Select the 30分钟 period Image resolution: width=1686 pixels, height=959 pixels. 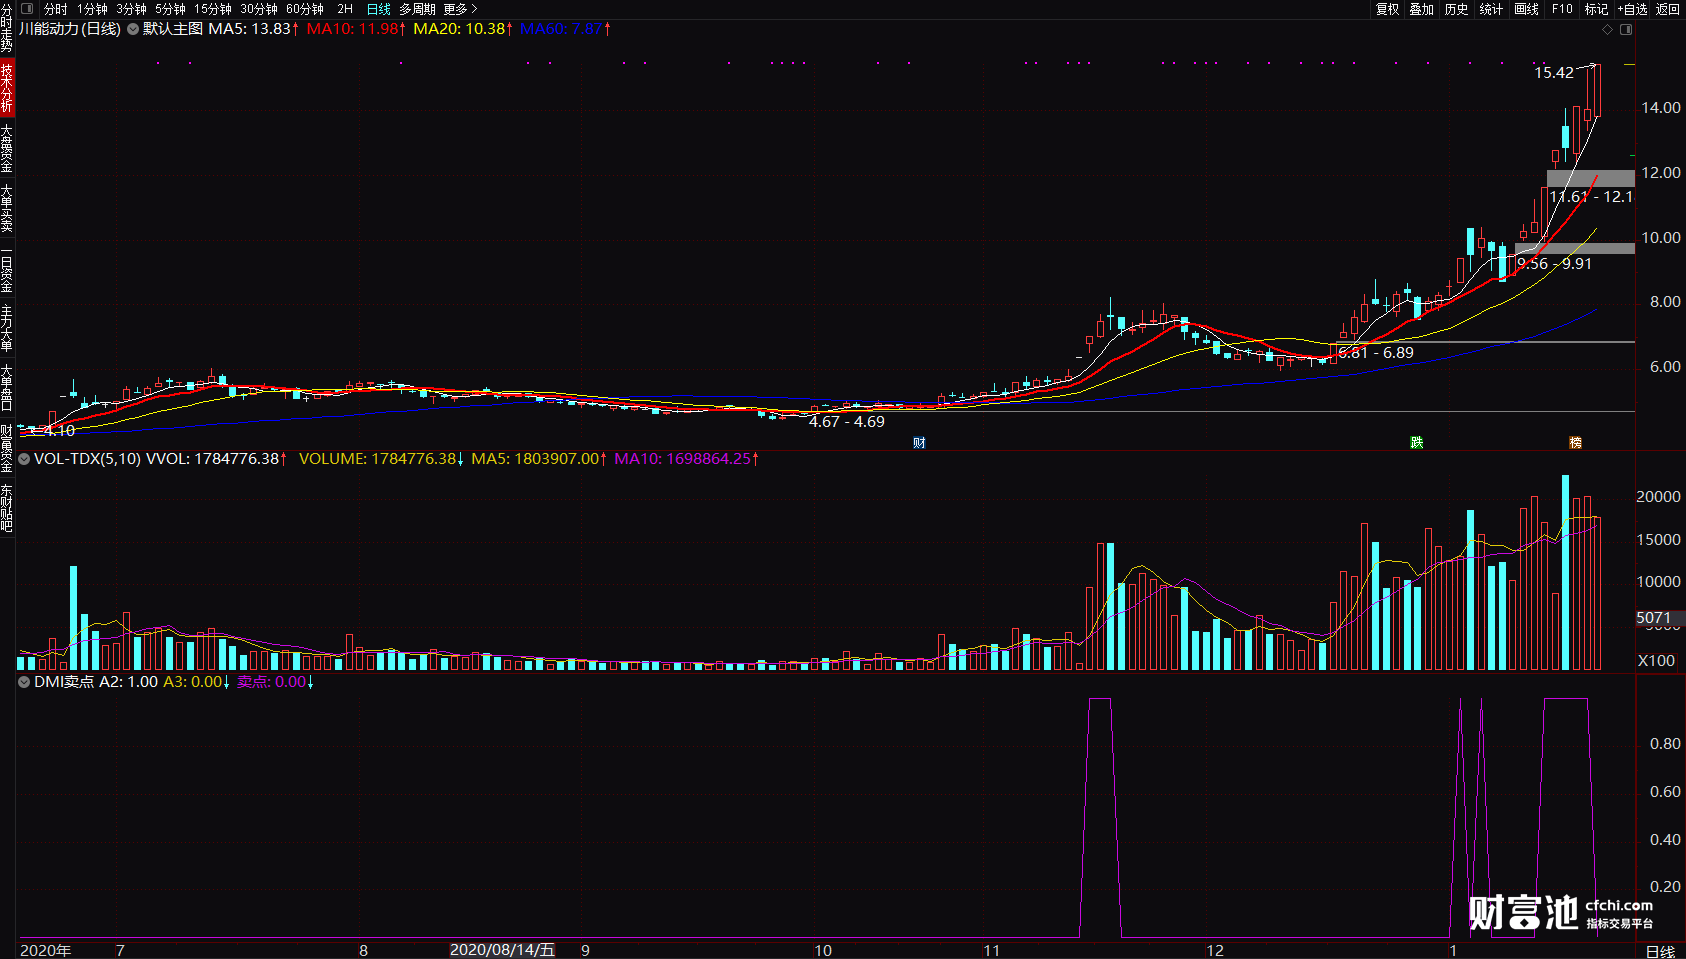pyautogui.click(x=259, y=9)
